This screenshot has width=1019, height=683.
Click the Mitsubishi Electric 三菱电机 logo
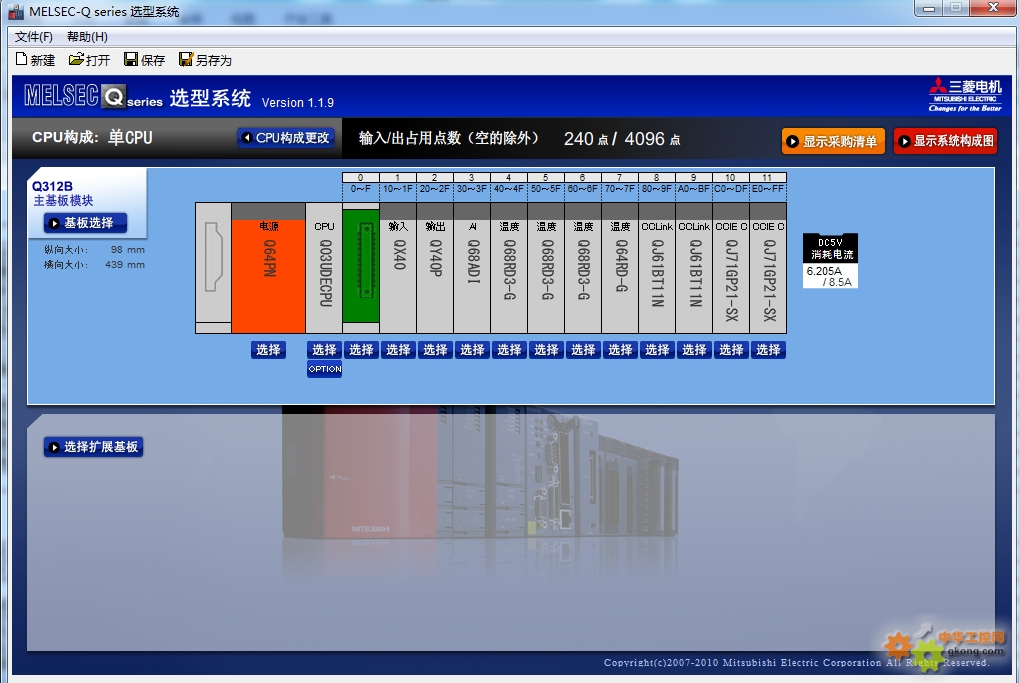pyautogui.click(x=965, y=95)
